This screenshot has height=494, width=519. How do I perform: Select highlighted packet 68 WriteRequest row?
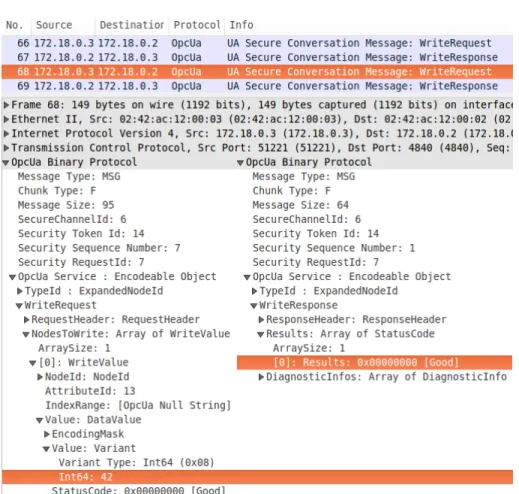coord(257,72)
